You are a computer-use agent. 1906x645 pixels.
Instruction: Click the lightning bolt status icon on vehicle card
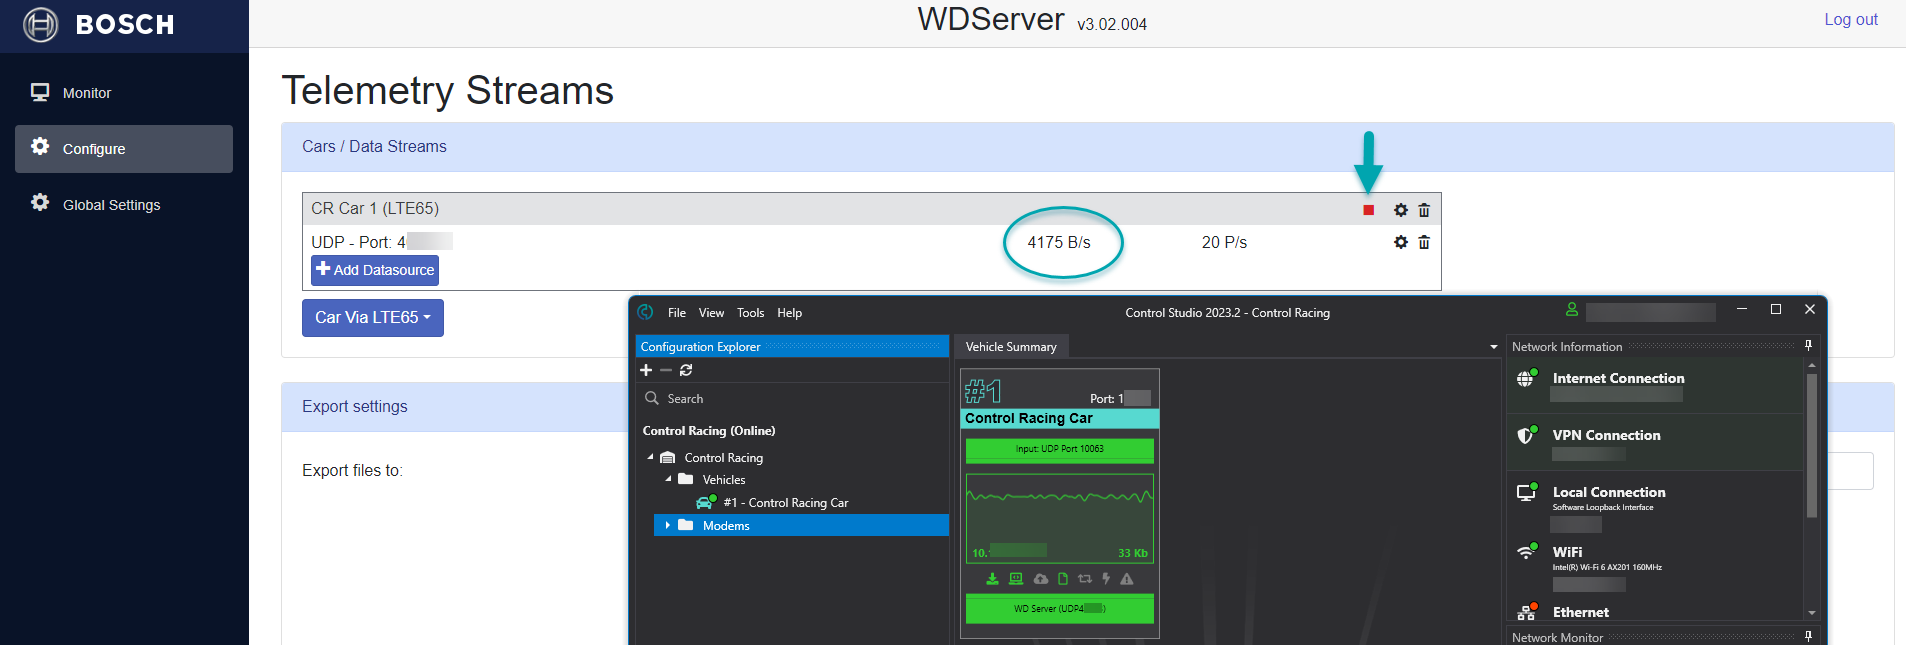point(1106,579)
